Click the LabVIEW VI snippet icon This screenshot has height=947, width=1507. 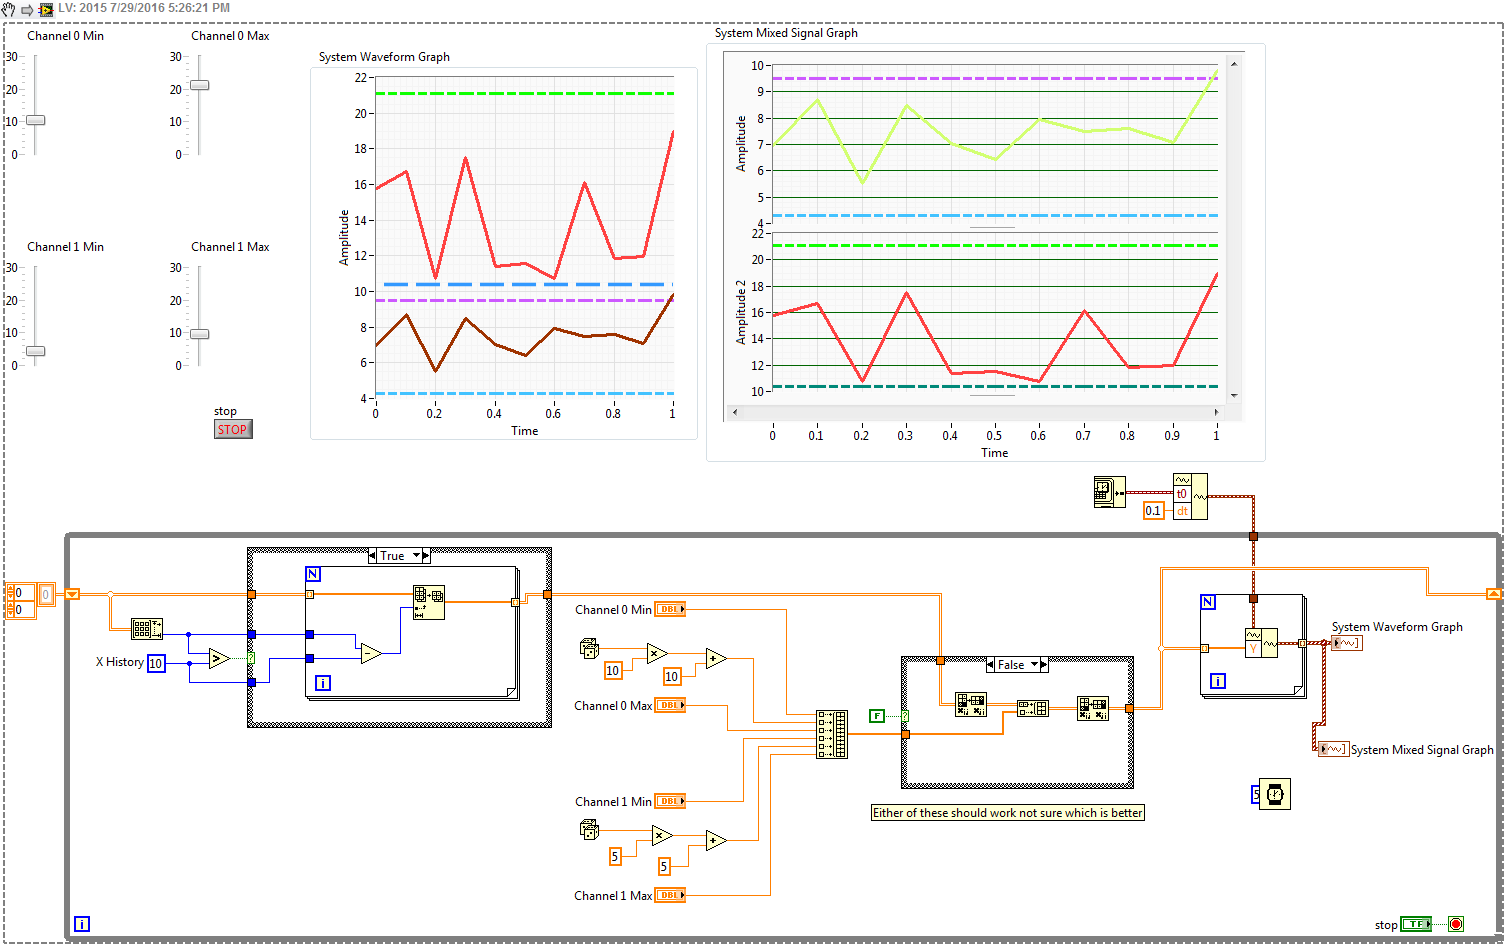pos(46,9)
